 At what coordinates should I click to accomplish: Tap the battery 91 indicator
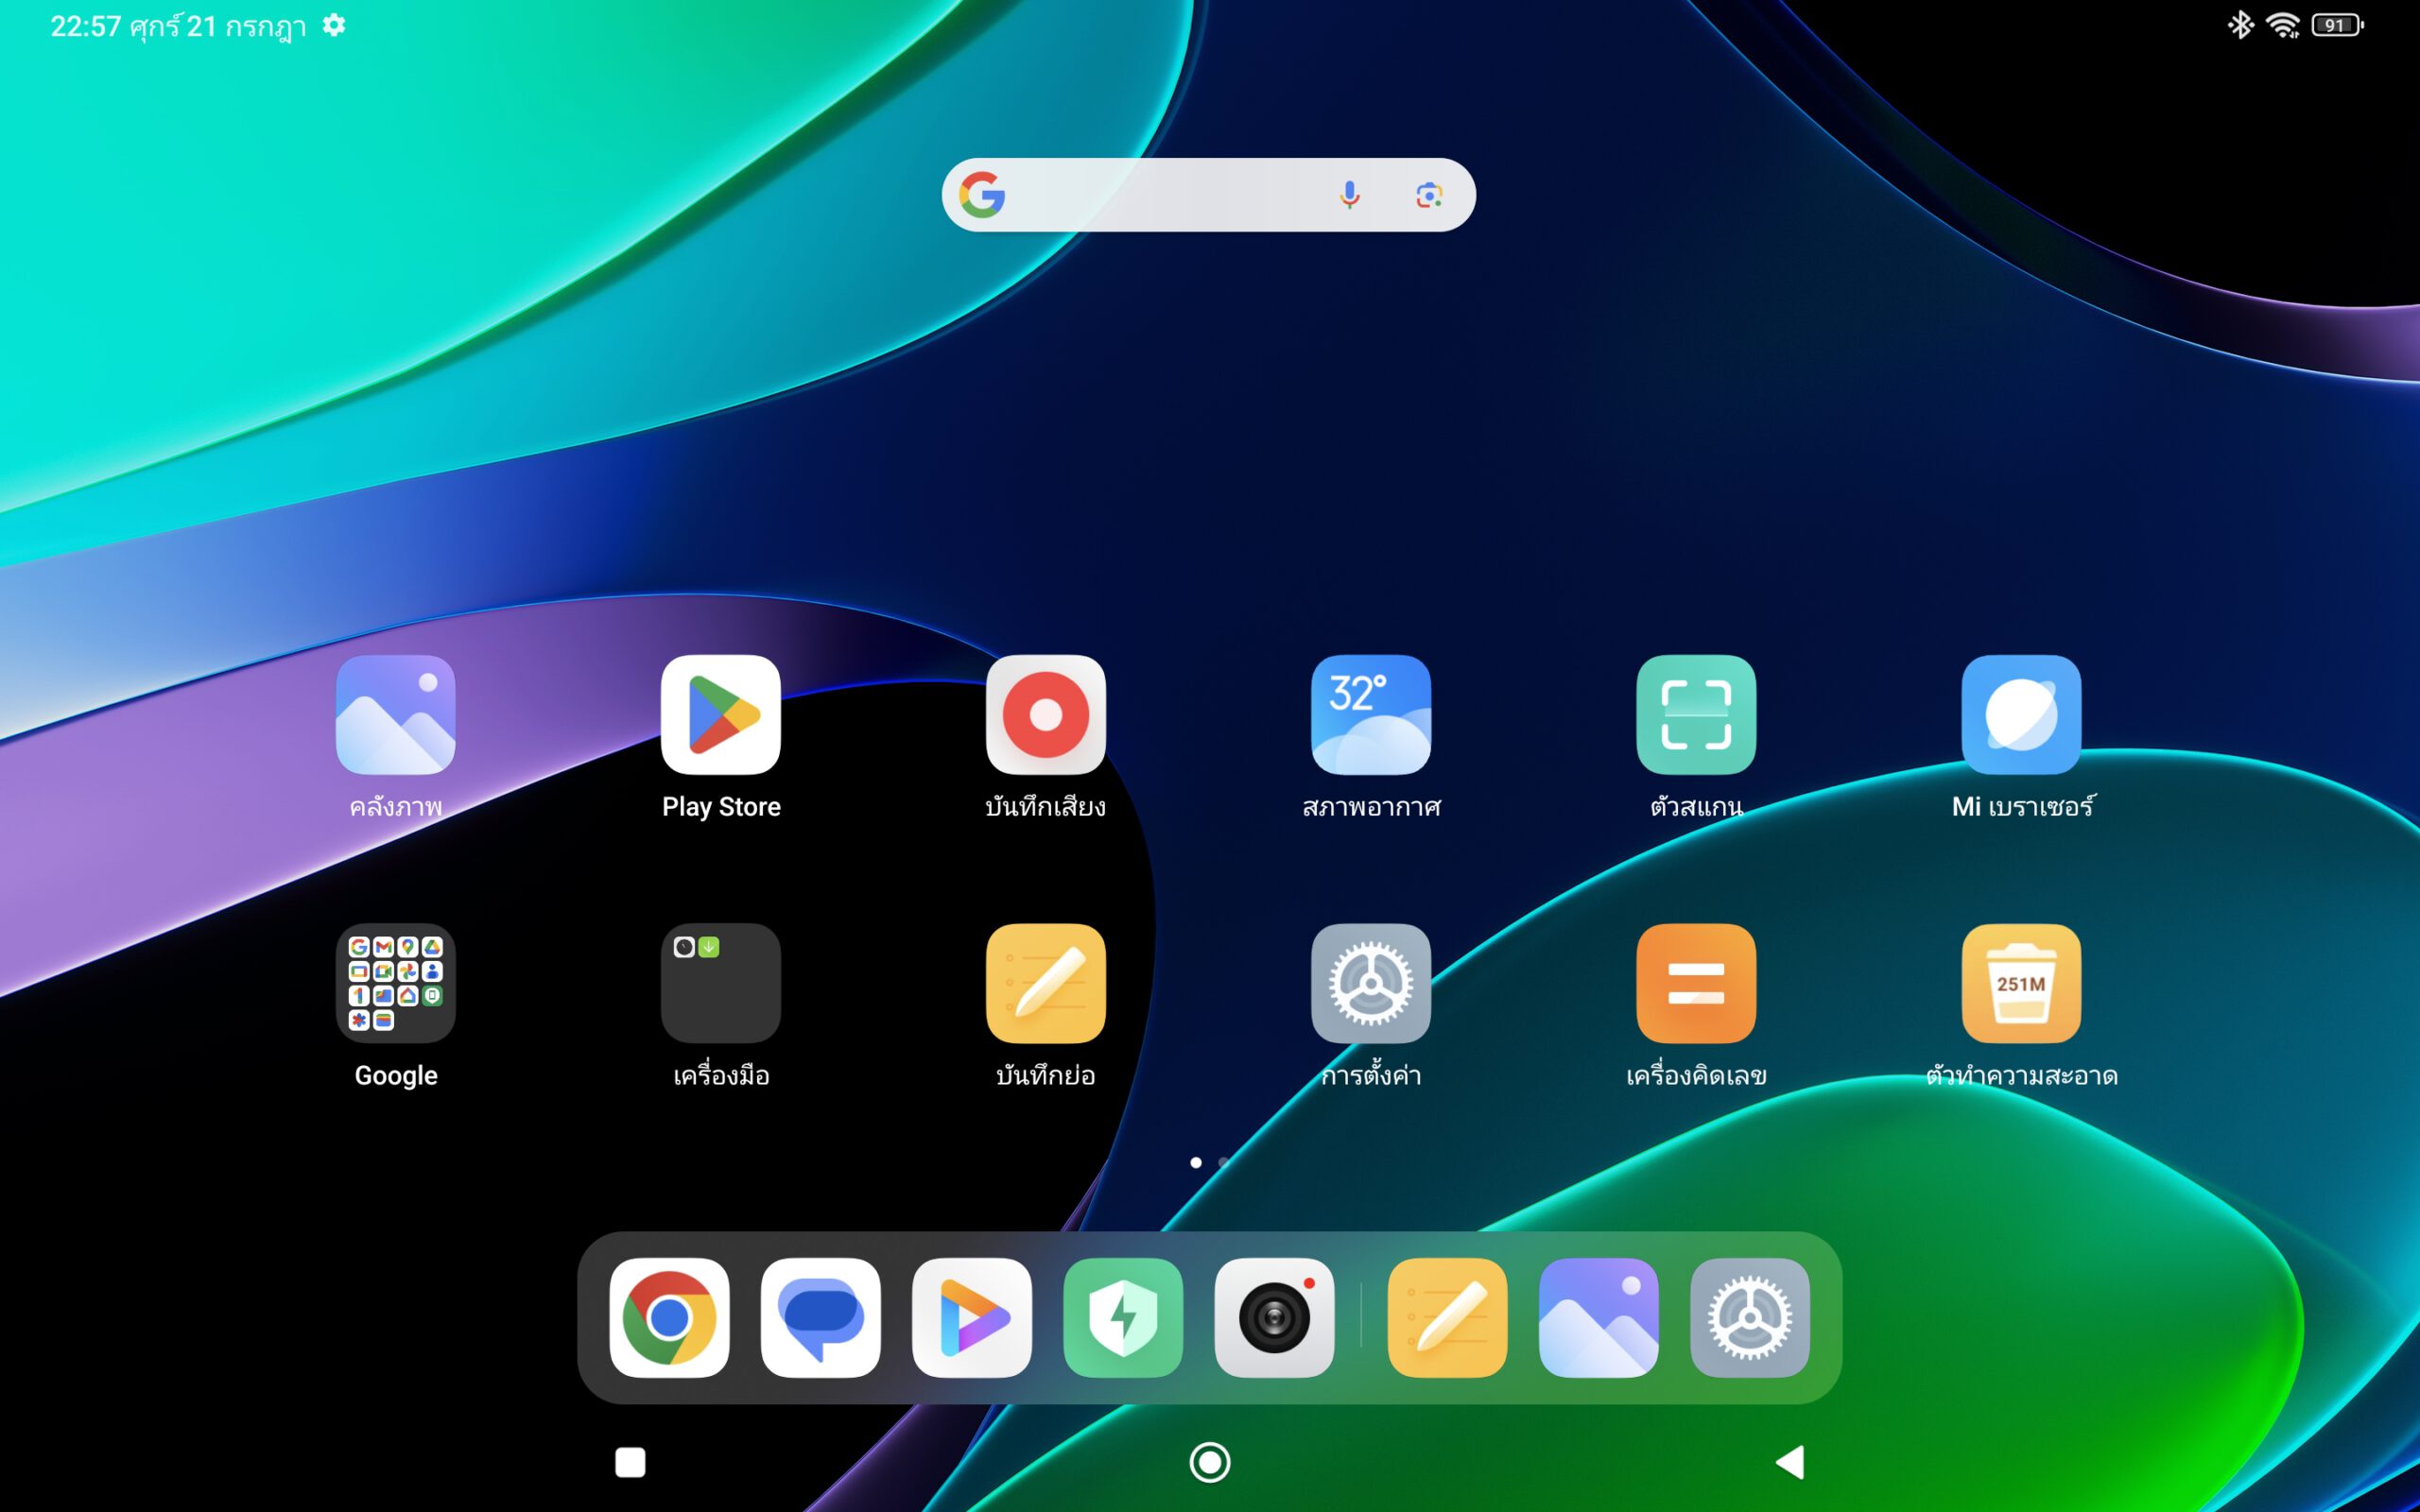point(2337,25)
